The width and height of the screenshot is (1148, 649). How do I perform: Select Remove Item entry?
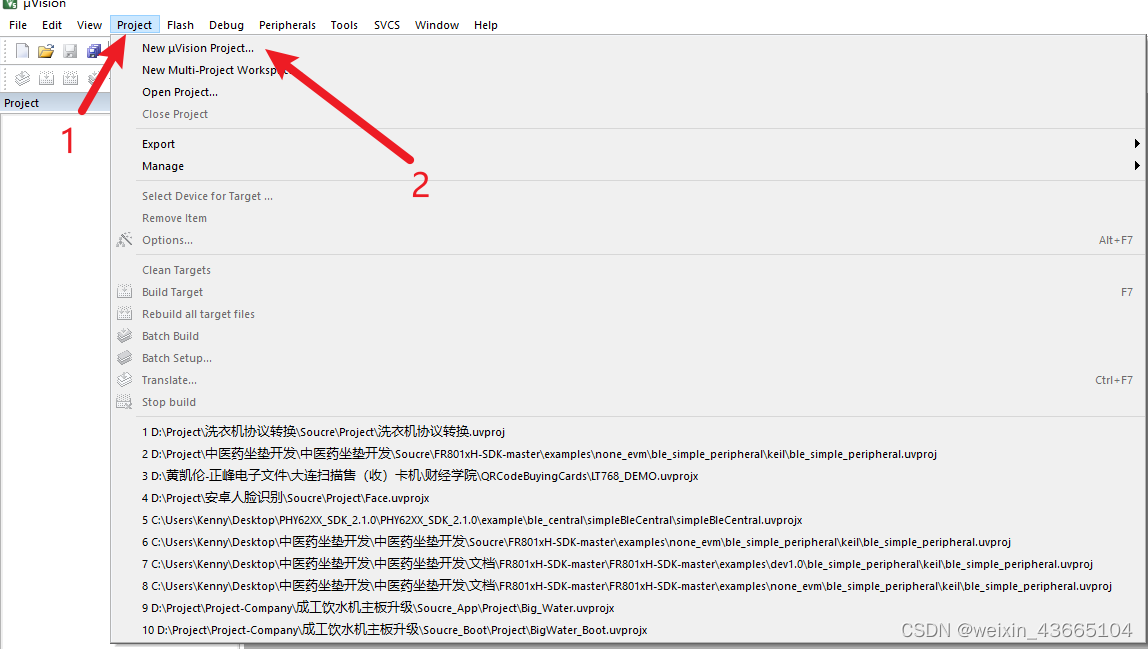click(628, 218)
